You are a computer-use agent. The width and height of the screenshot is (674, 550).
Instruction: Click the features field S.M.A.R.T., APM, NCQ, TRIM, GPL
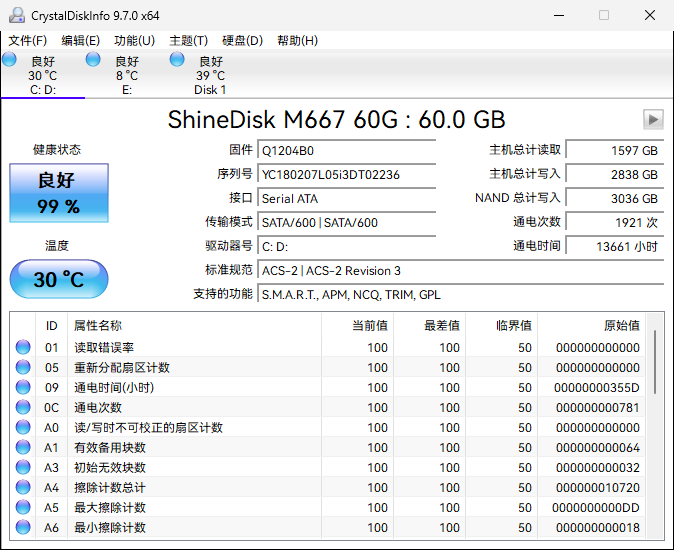tap(461, 295)
